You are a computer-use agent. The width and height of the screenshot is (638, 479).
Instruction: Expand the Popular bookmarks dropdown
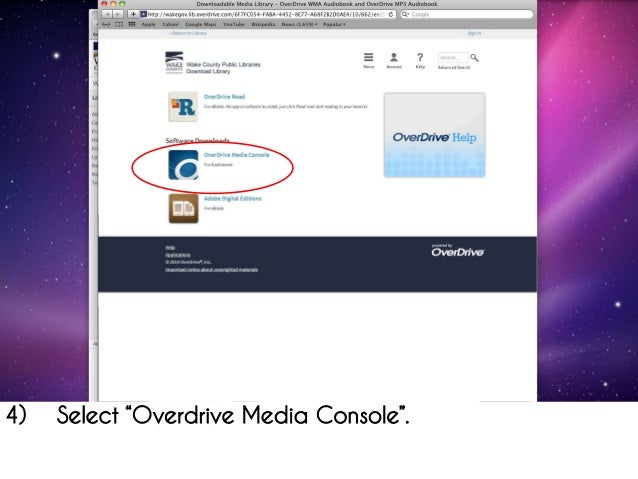(x=334, y=24)
